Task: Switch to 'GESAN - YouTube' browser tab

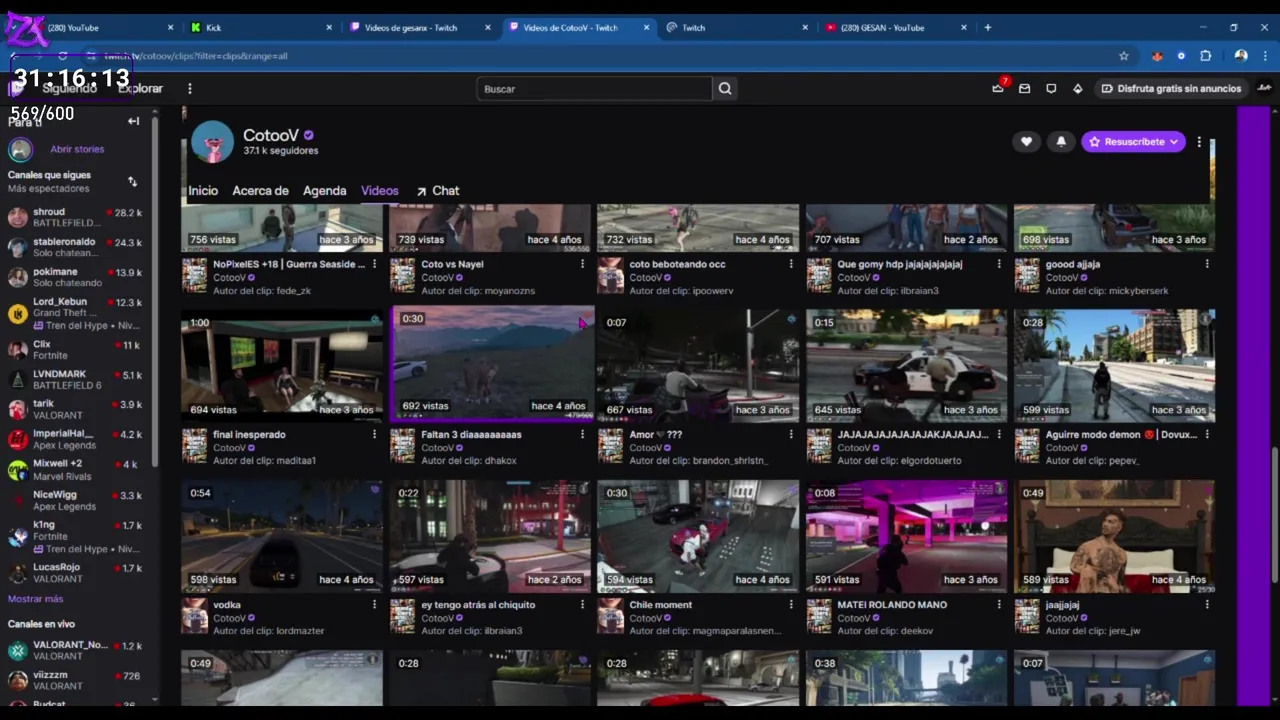Action: click(894, 27)
